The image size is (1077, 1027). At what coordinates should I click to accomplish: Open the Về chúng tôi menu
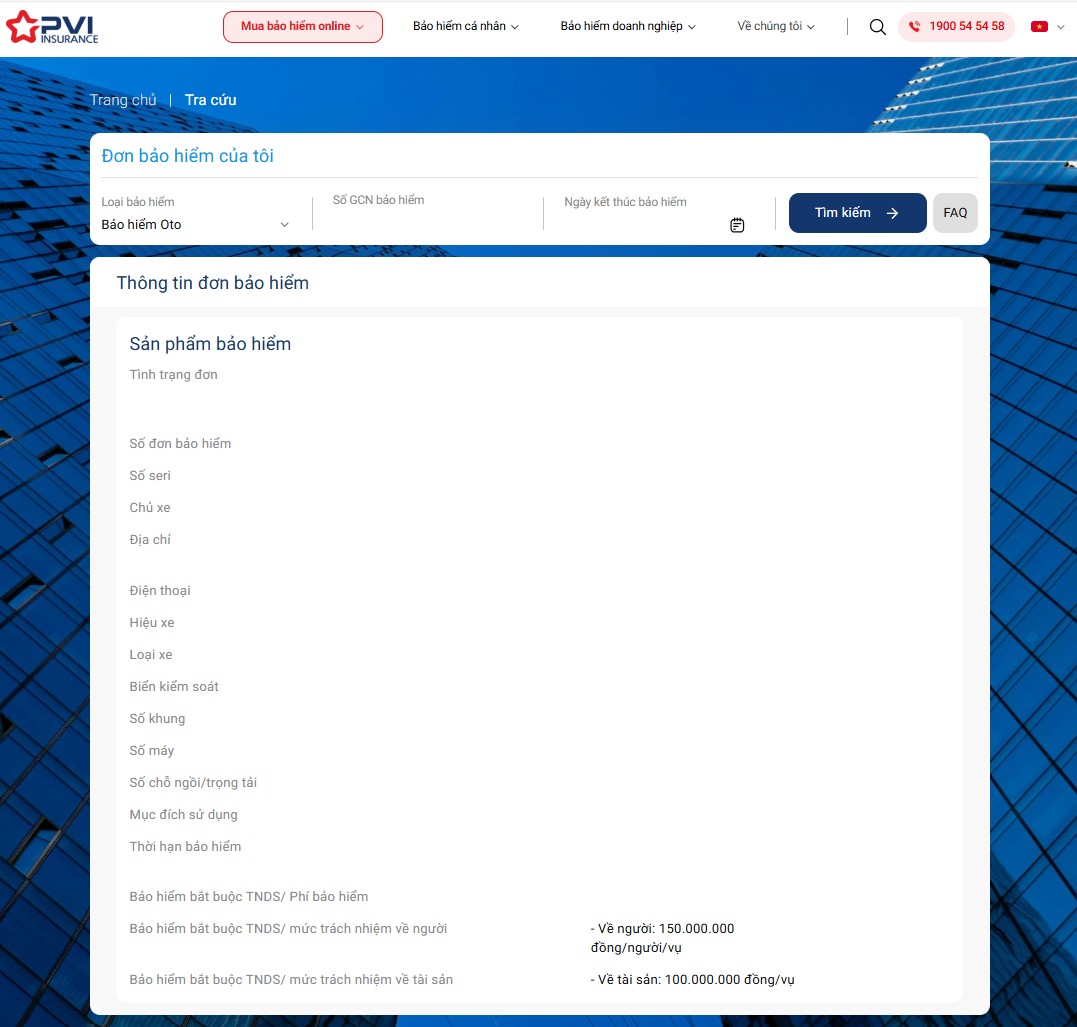775,26
